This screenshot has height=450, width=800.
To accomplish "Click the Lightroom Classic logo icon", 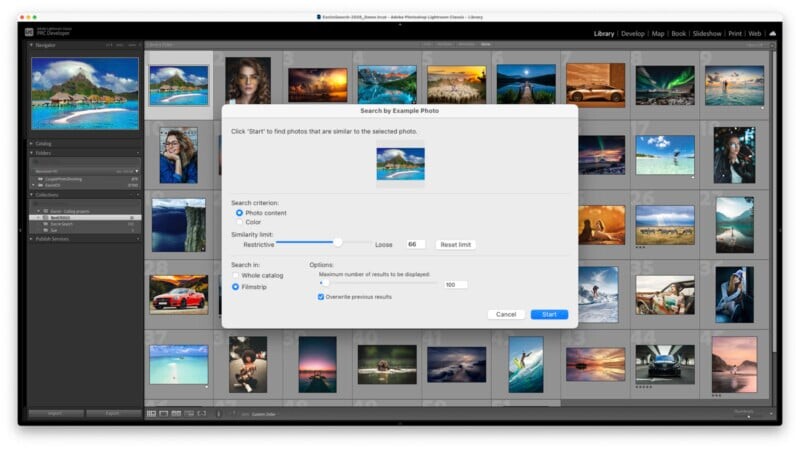I will click(x=29, y=33).
